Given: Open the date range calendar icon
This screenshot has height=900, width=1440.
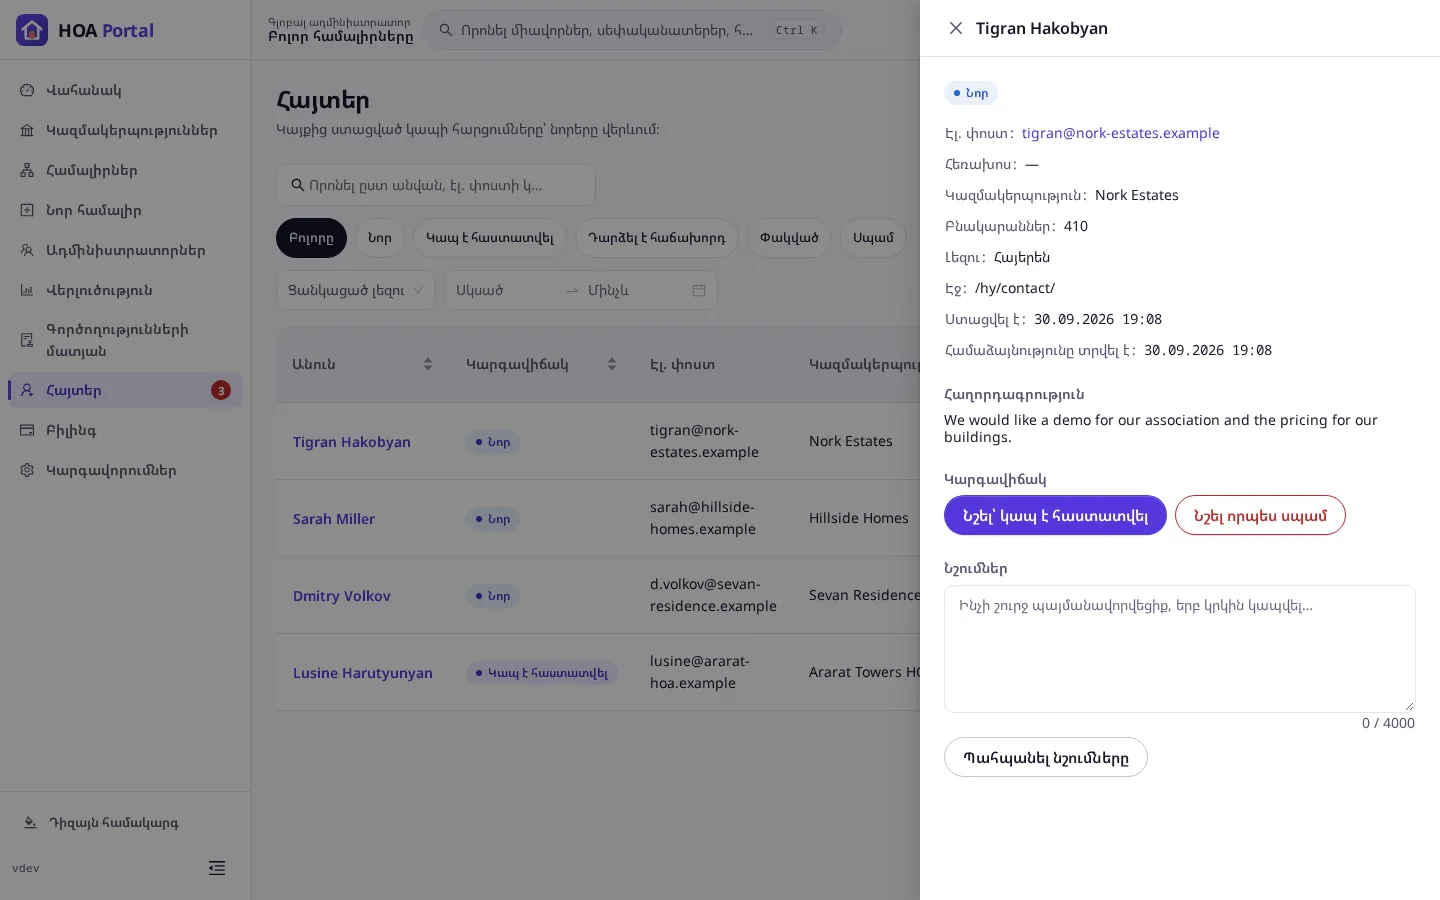Looking at the screenshot, I should click(x=699, y=290).
